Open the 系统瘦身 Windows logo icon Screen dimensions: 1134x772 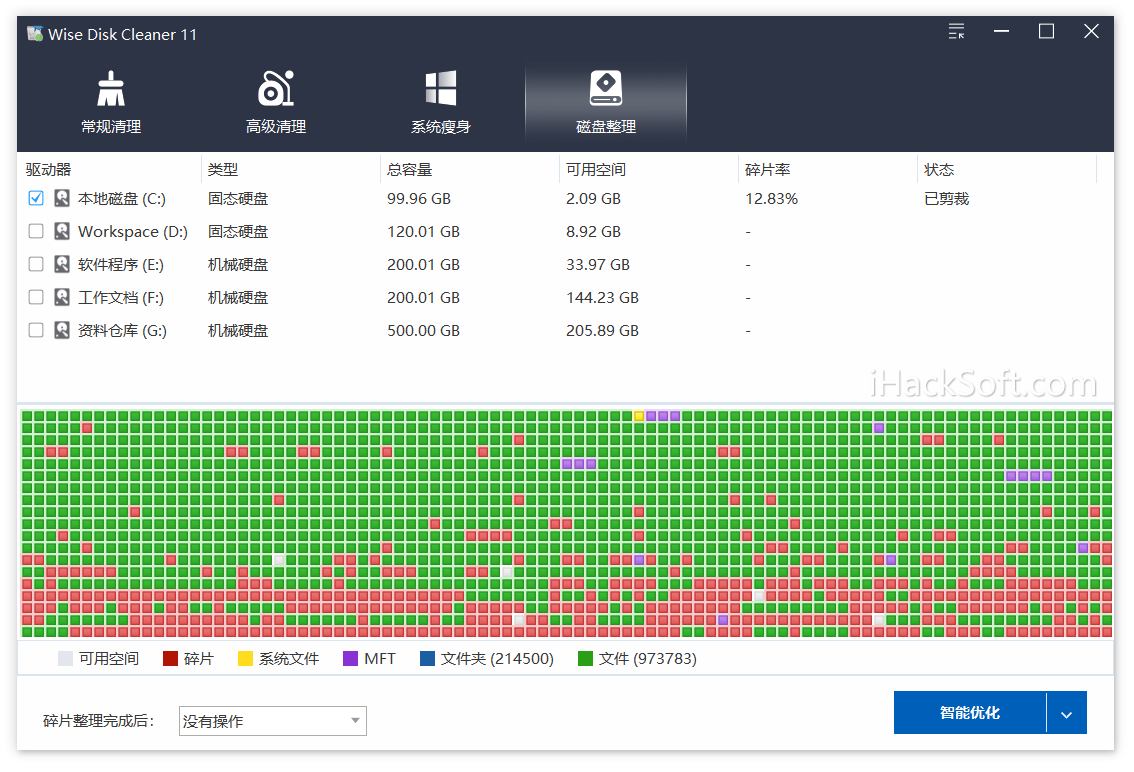[440, 88]
